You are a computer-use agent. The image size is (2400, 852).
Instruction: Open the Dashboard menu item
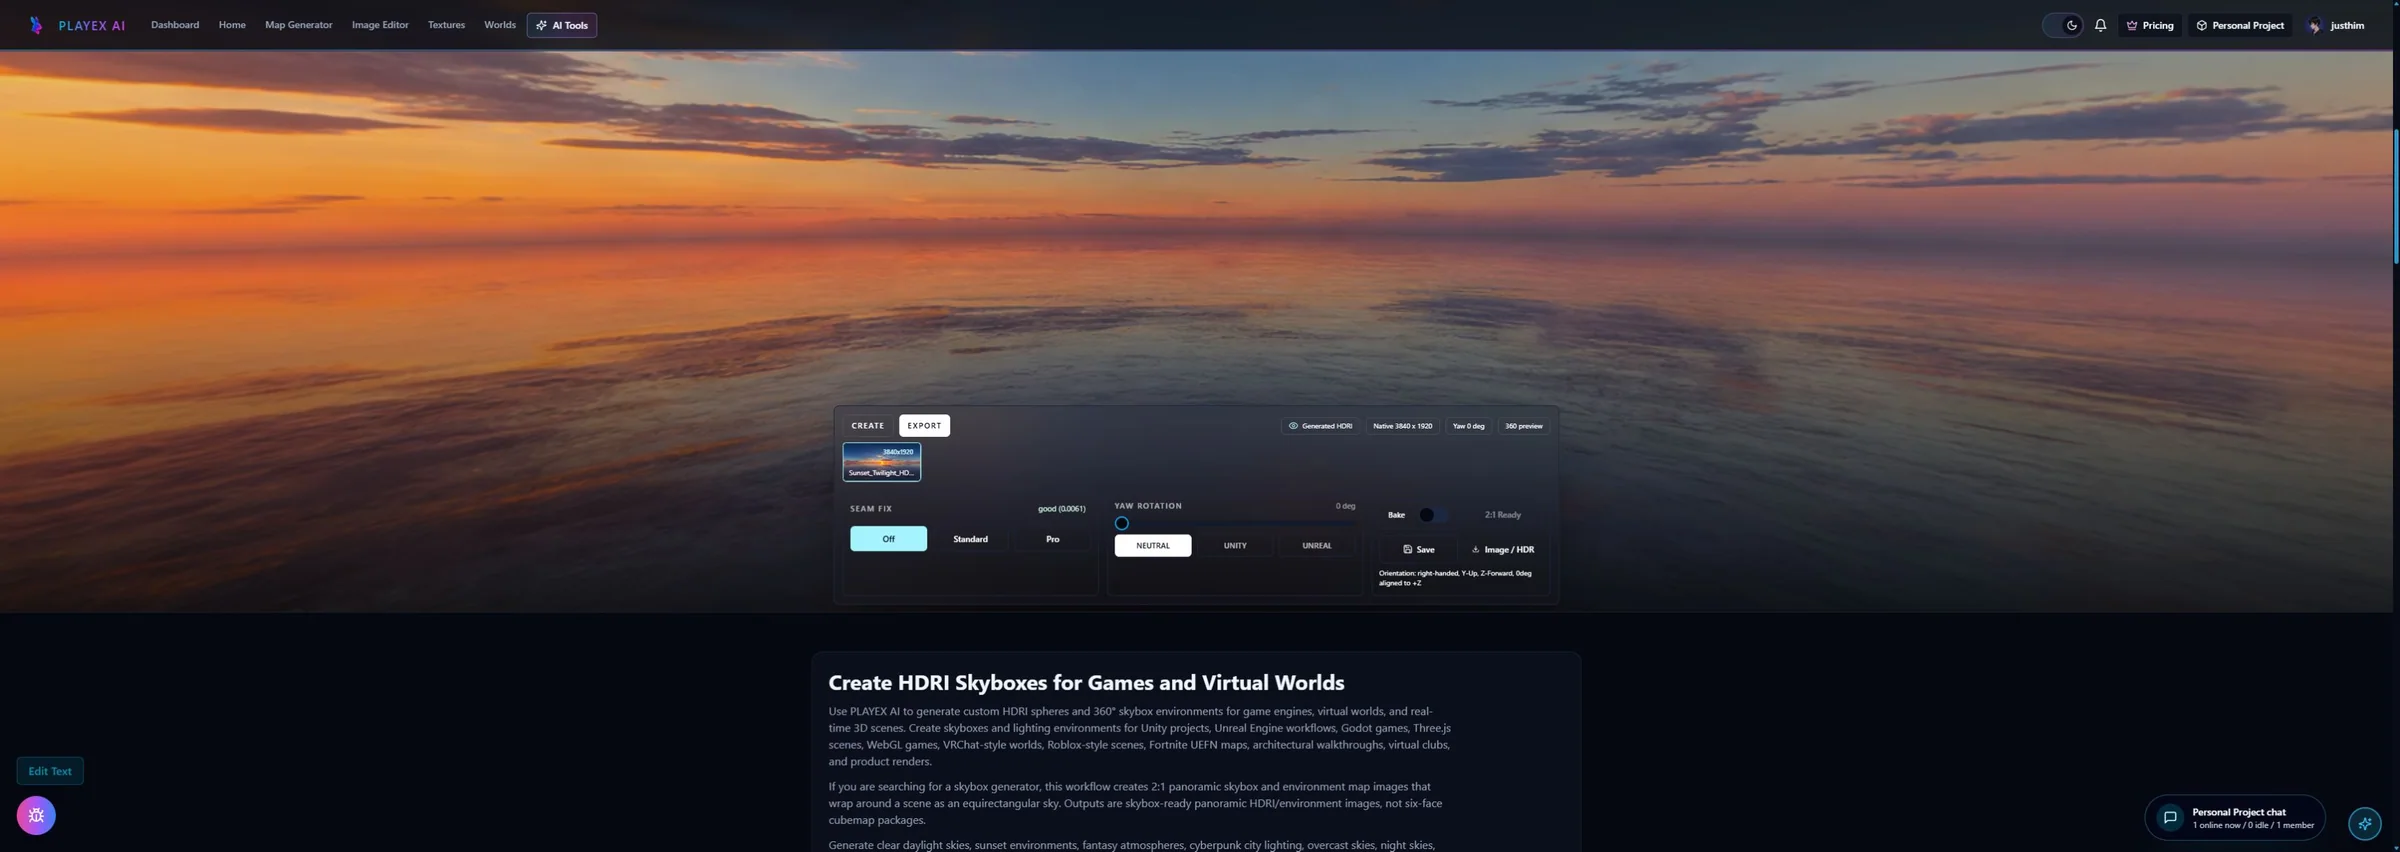click(175, 25)
